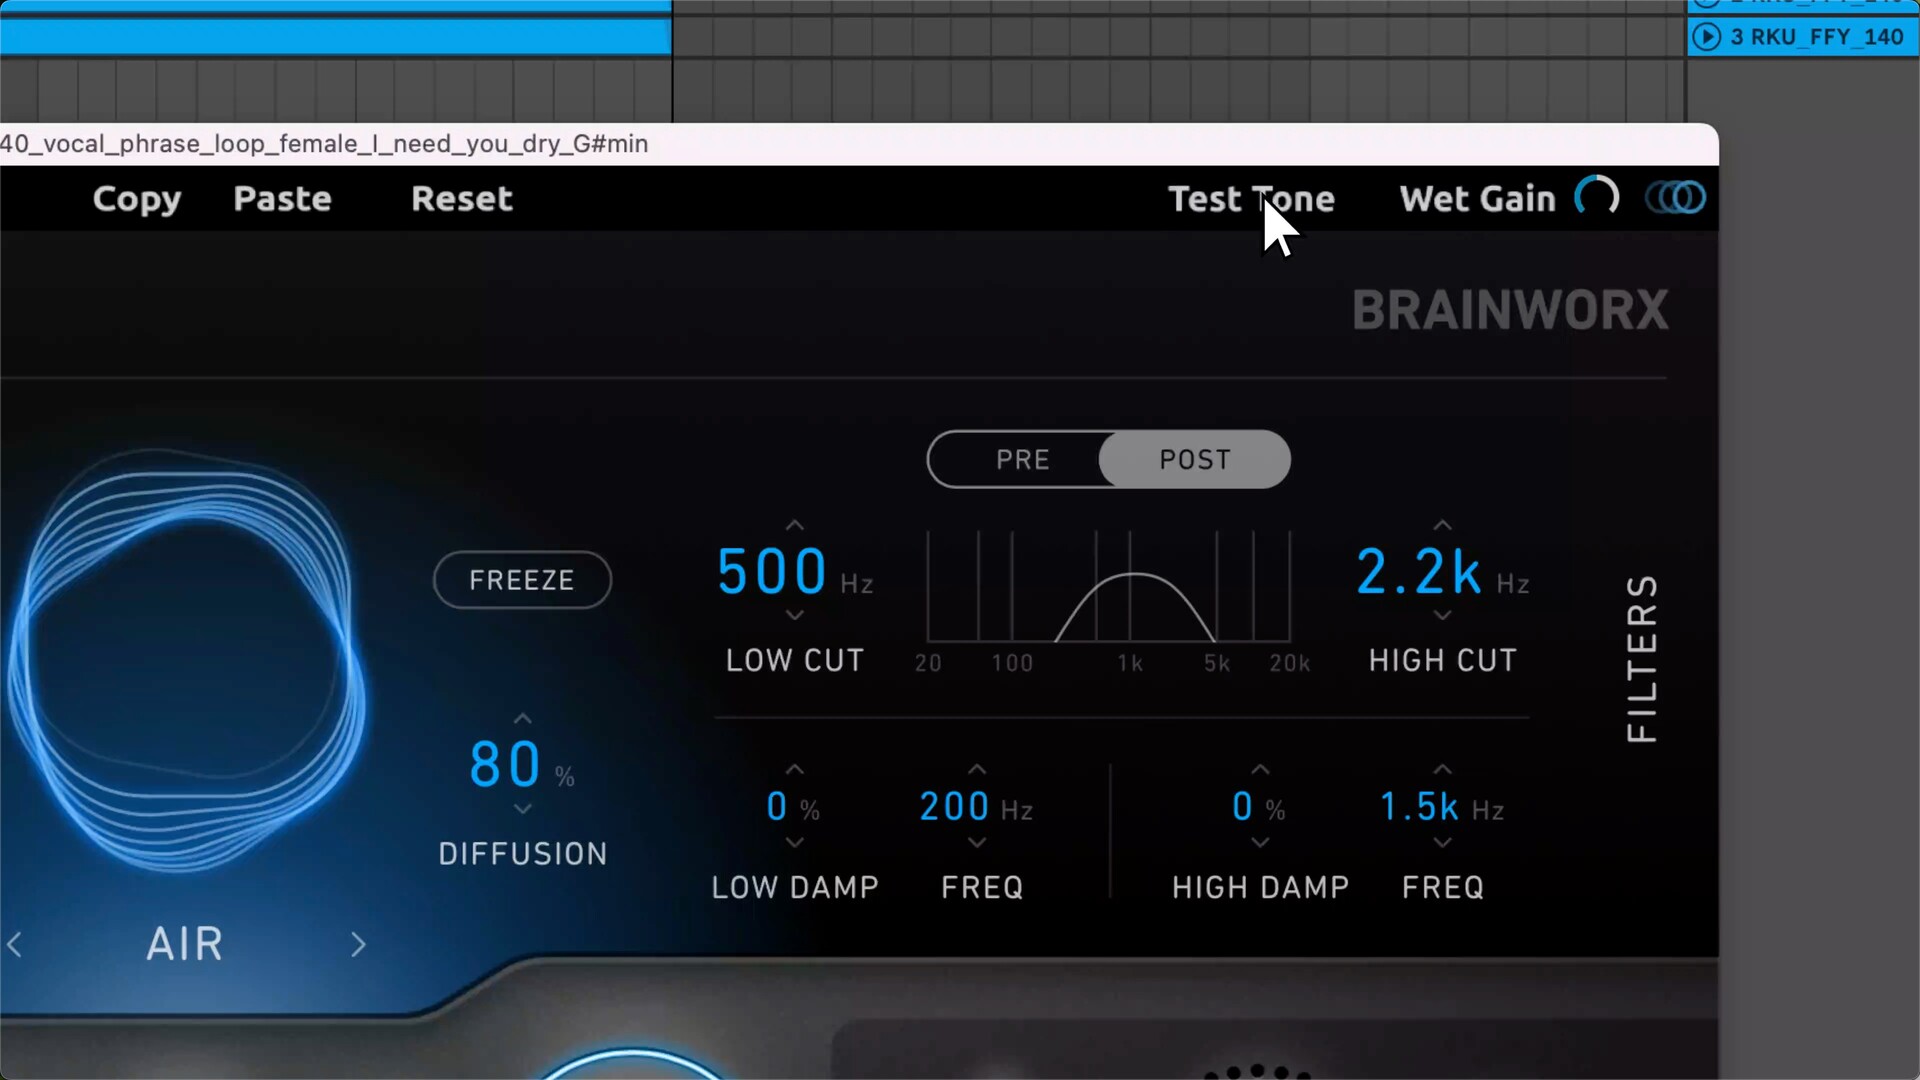This screenshot has height=1080, width=1920.
Task: Click the blue audio clip in arrangement
Action: tap(335, 36)
